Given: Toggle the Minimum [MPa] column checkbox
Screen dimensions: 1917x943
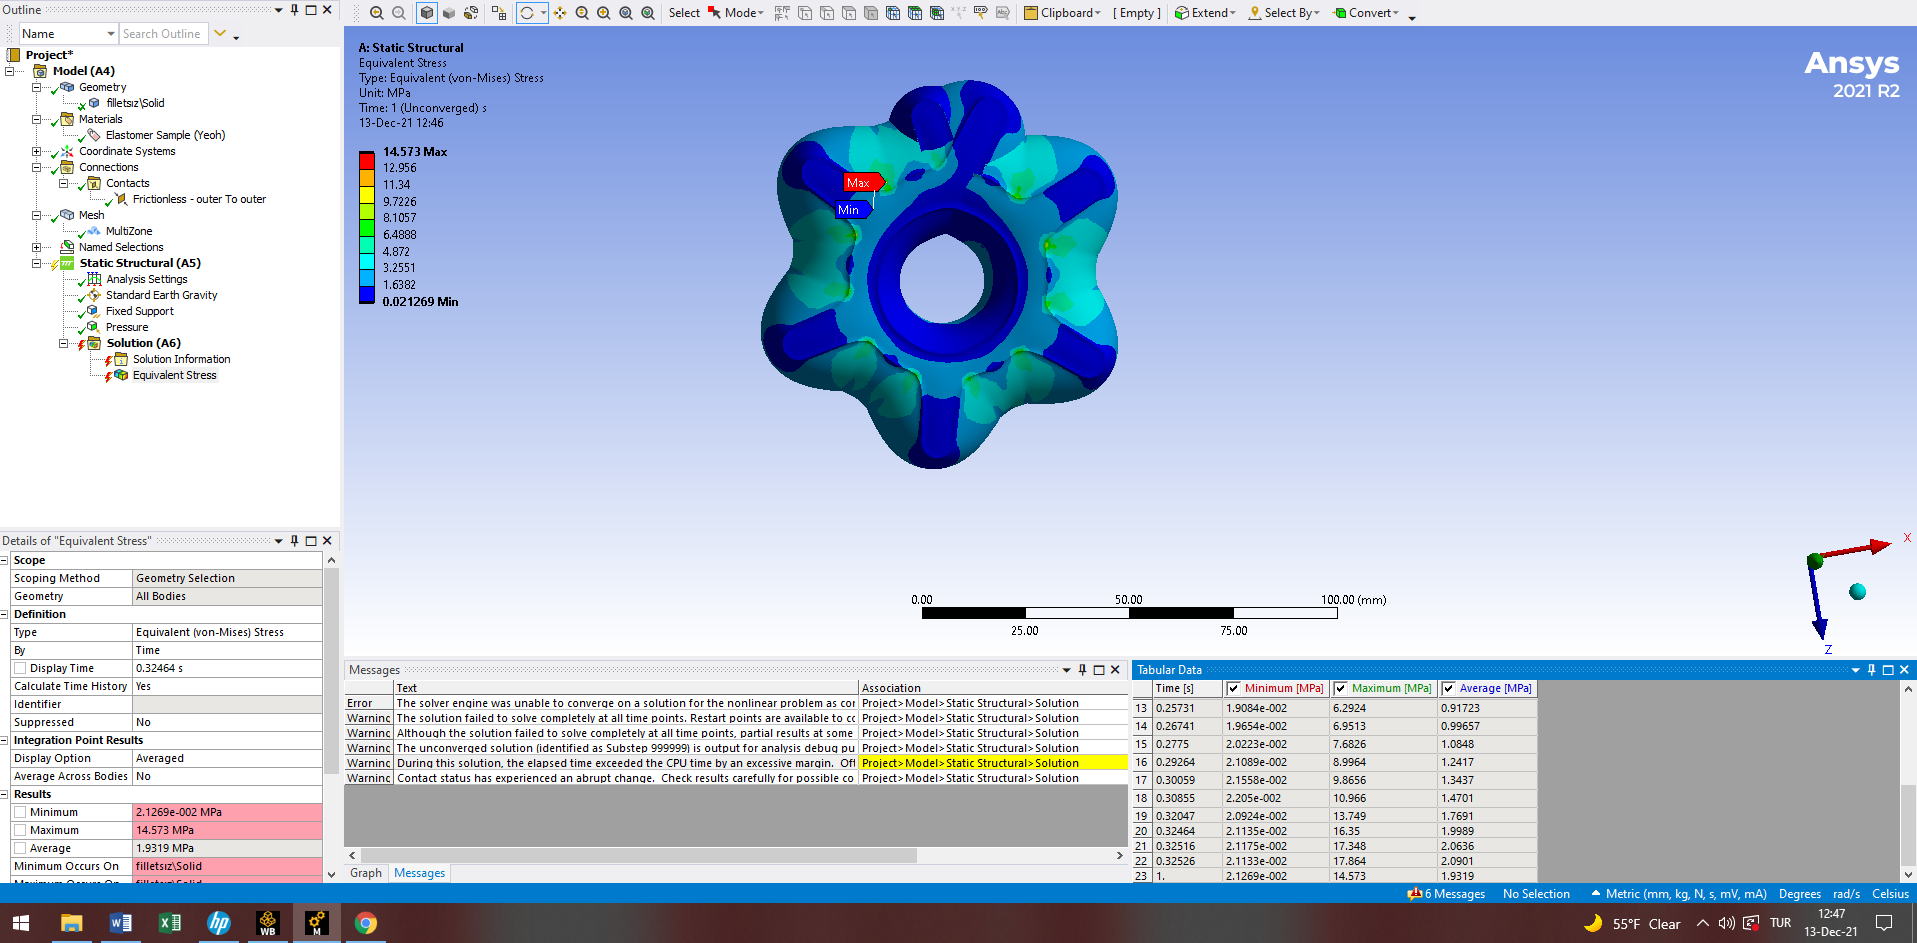Looking at the screenshot, I should coord(1234,688).
